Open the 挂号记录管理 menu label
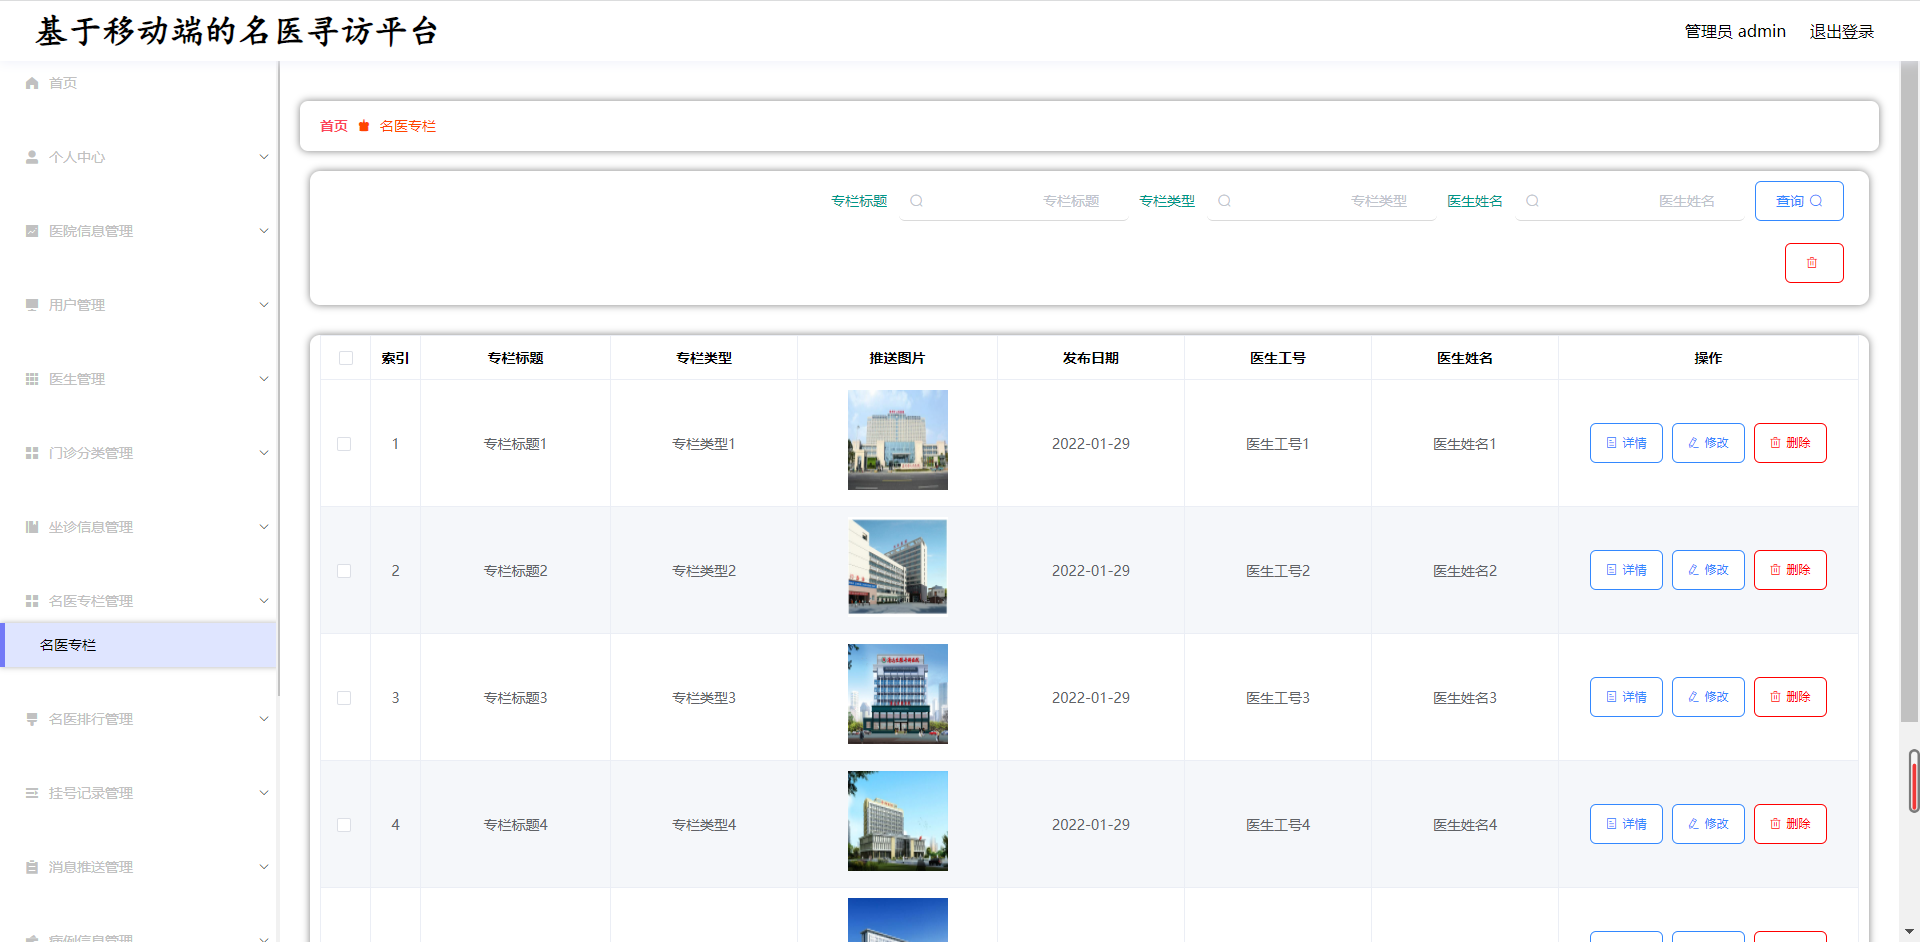 coord(91,793)
